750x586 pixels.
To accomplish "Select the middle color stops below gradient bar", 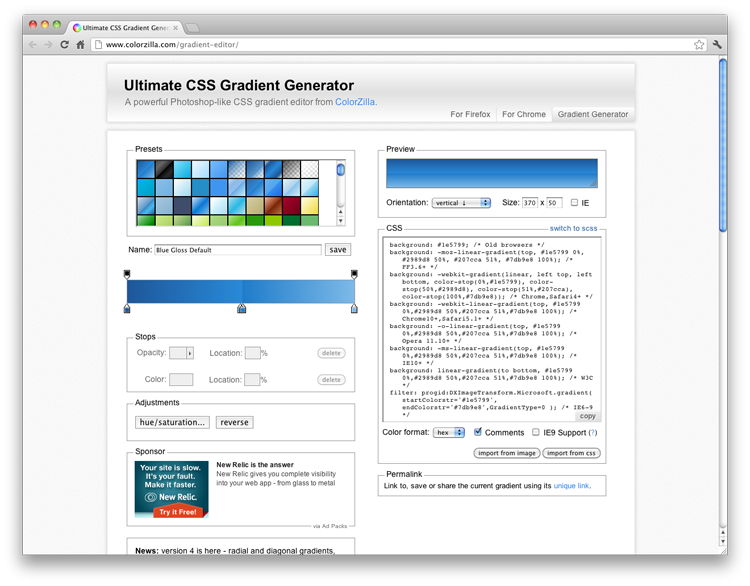I will [x=242, y=309].
